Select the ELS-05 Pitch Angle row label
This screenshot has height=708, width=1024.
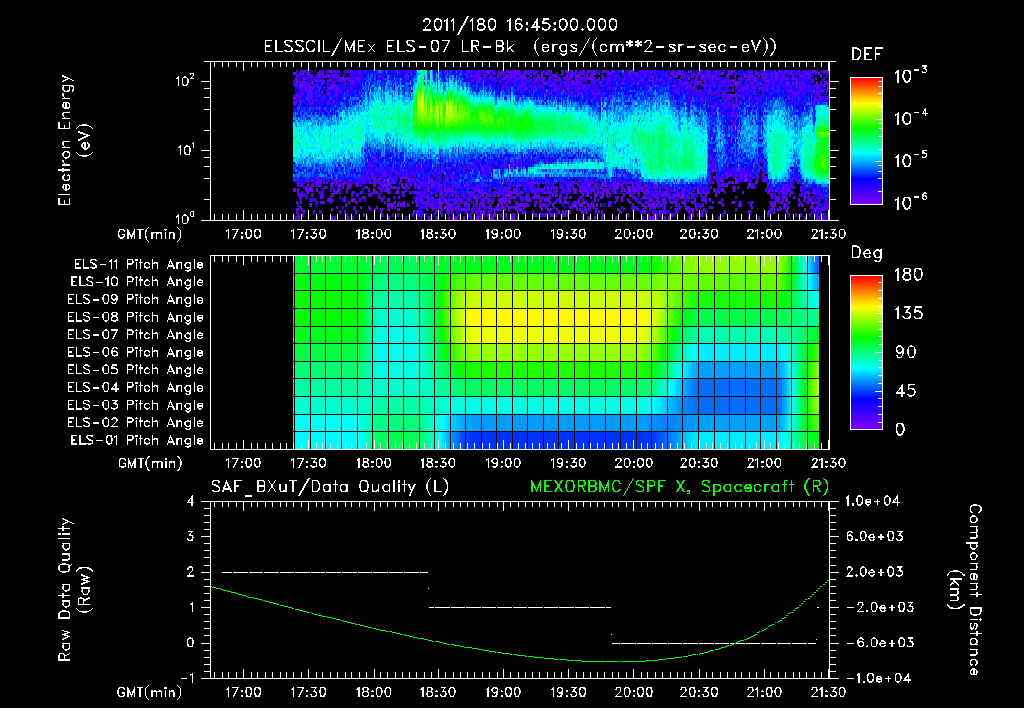click(136, 370)
